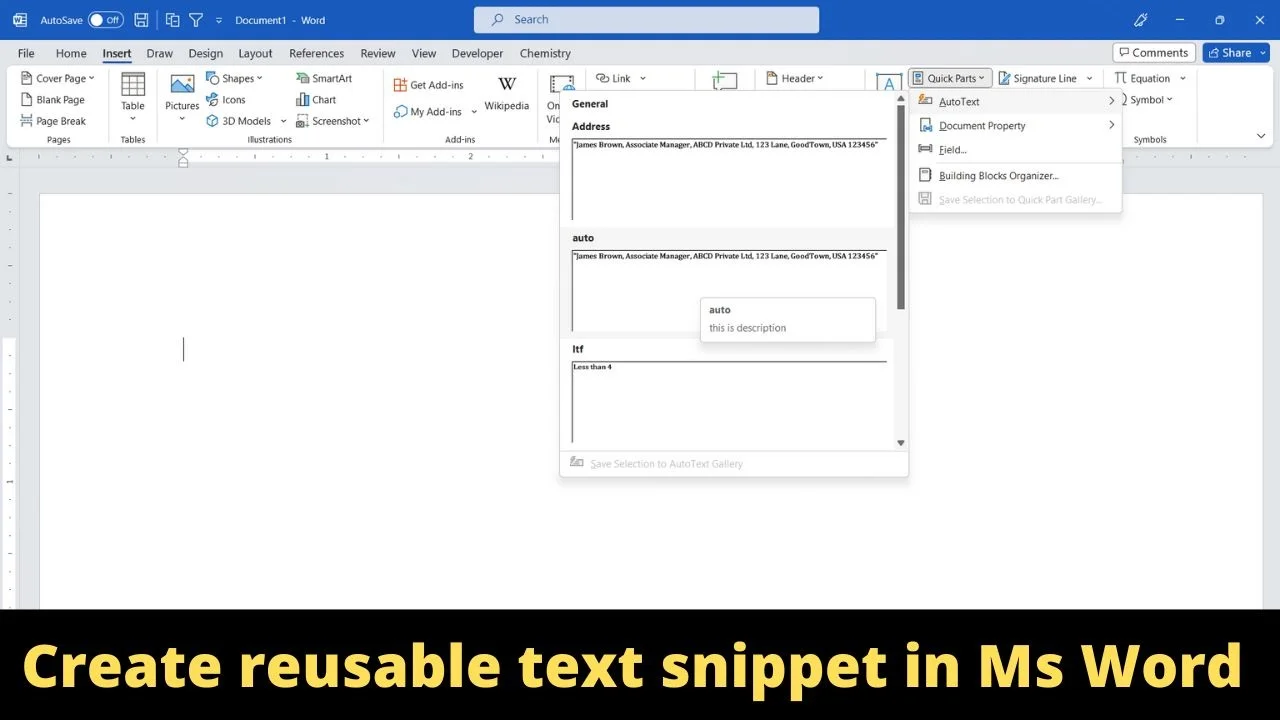
Task: Expand the Signature Line dropdown arrow
Action: point(1089,78)
